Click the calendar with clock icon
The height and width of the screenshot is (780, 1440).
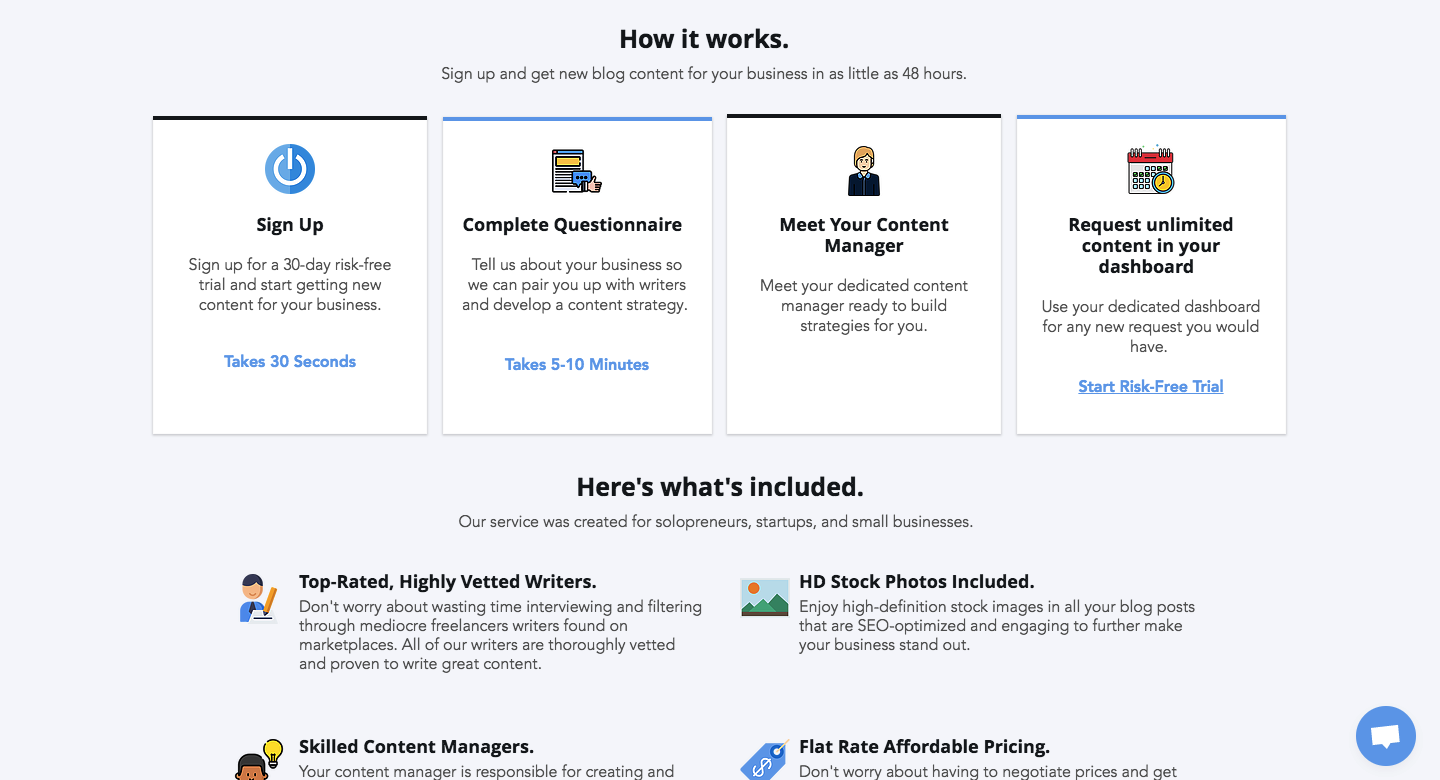[1151, 170]
